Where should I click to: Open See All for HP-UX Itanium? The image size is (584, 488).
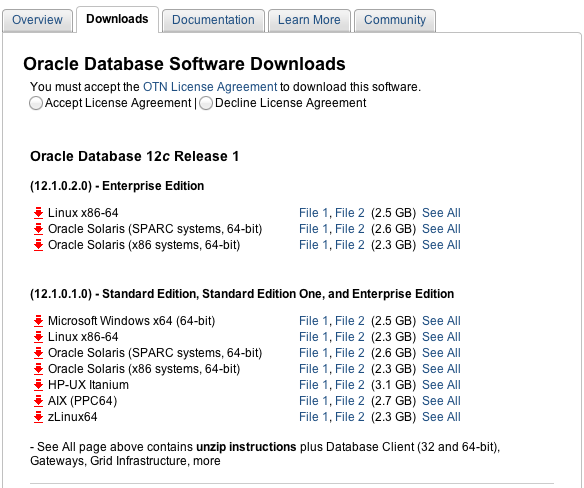[x=441, y=385]
